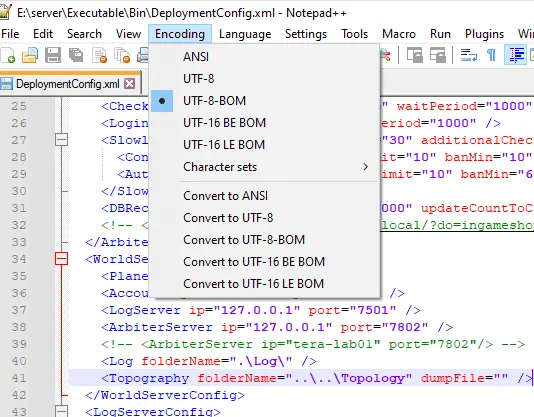534x417 pixels.
Task: Switch to the DeploymentConfig.xml tab
Action: [x=67, y=84]
